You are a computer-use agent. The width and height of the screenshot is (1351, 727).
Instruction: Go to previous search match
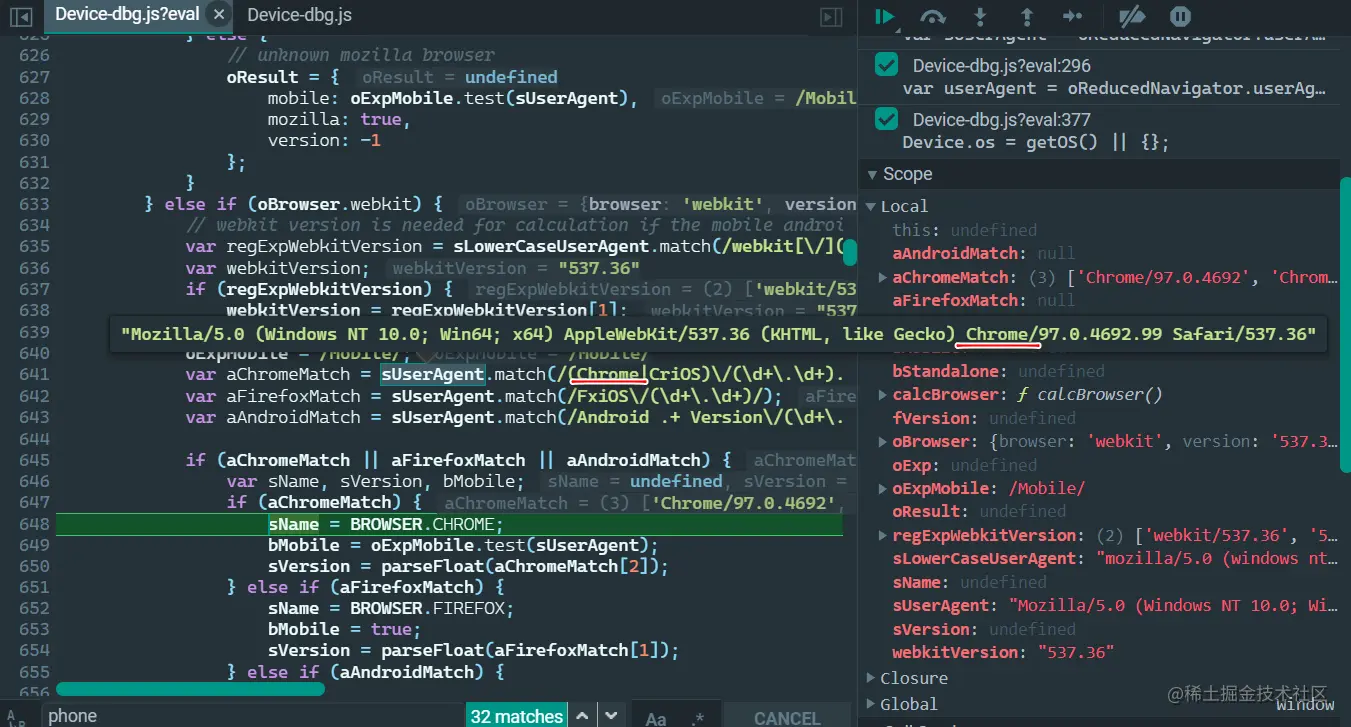click(x=582, y=716)
